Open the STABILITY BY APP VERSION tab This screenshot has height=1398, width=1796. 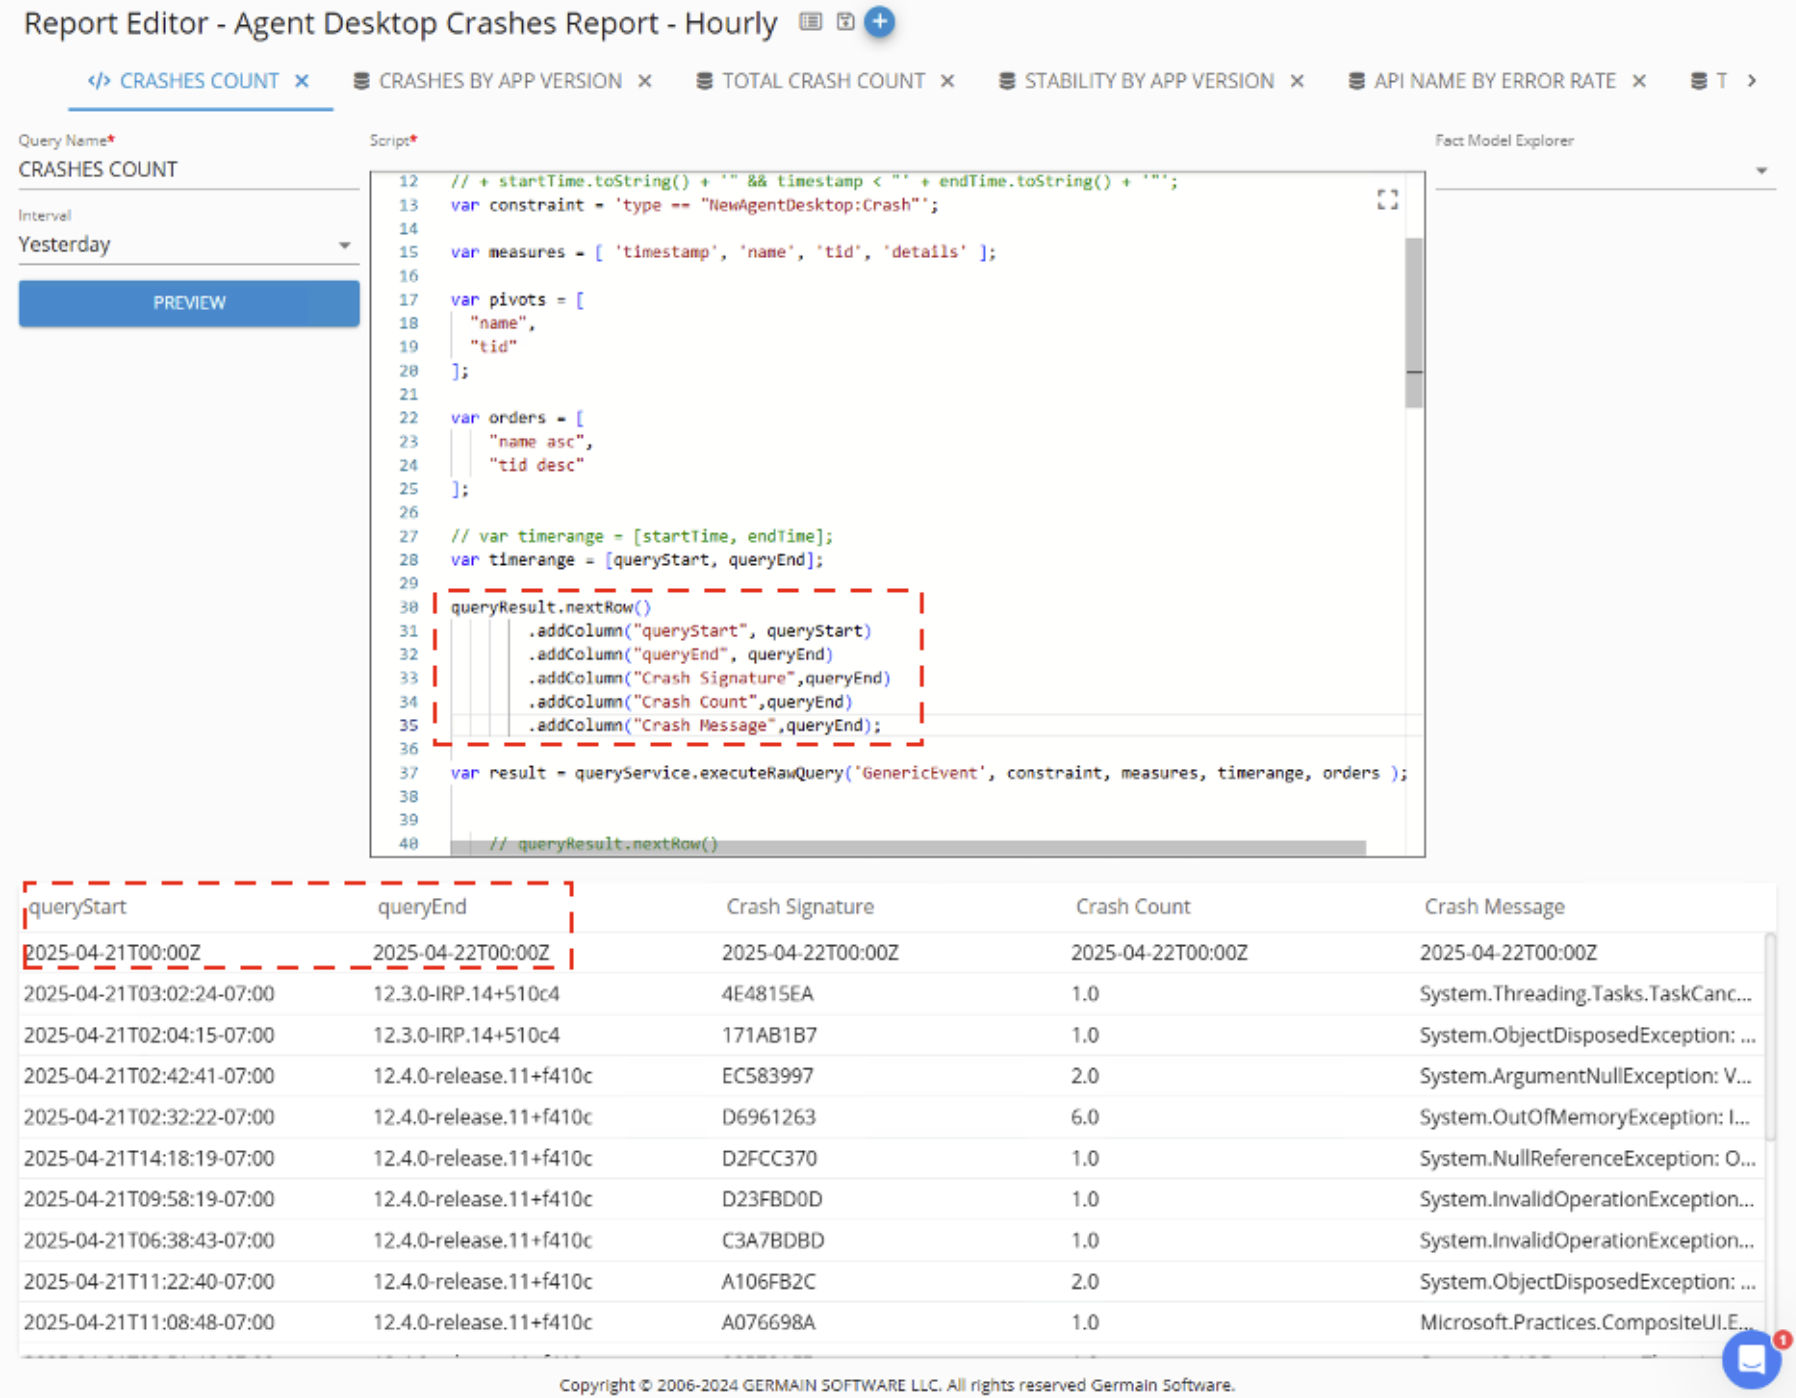click(x=1148, y=81)
